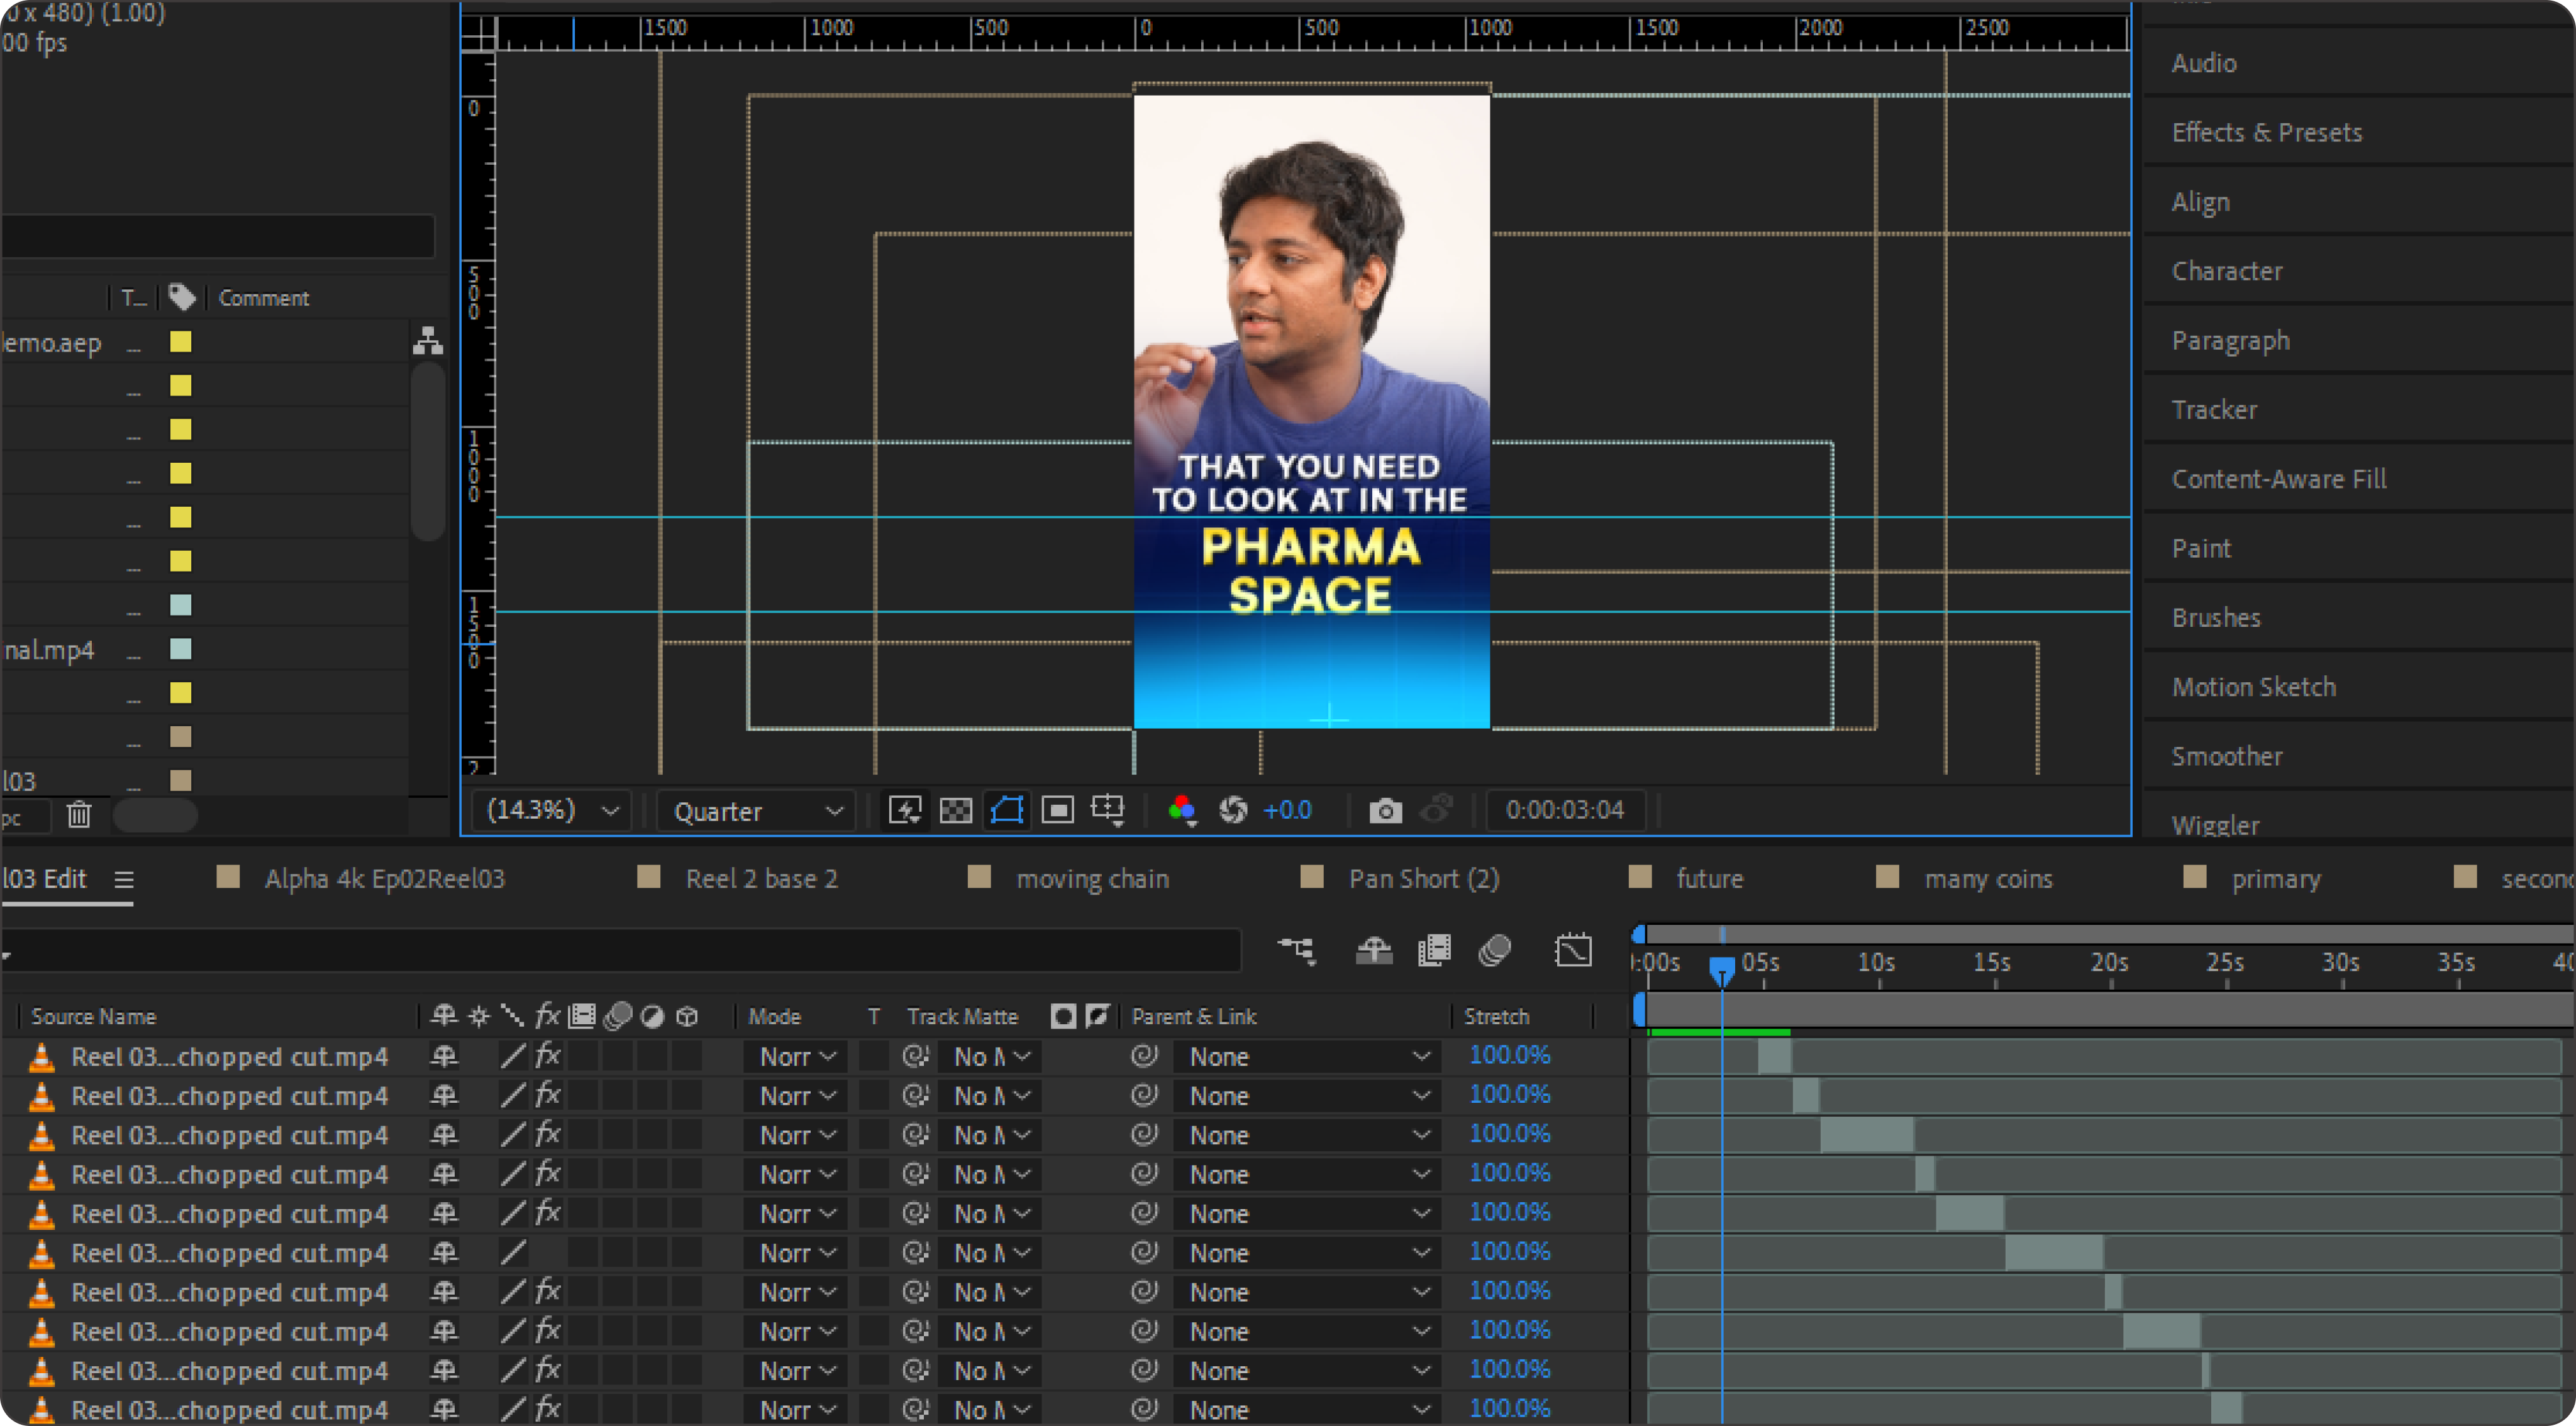Click the blue current time indicator
Image resolution: width=2576 pixels, height=1426 pixels.
1721,970
